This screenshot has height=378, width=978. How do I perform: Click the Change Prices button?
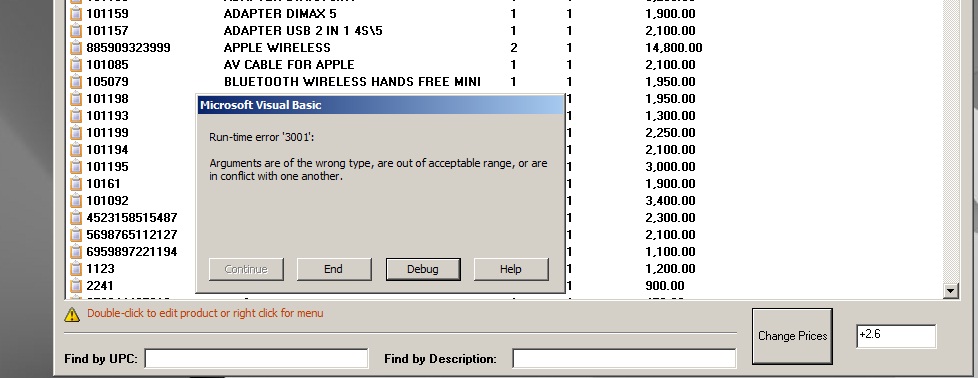click(792, 336)
